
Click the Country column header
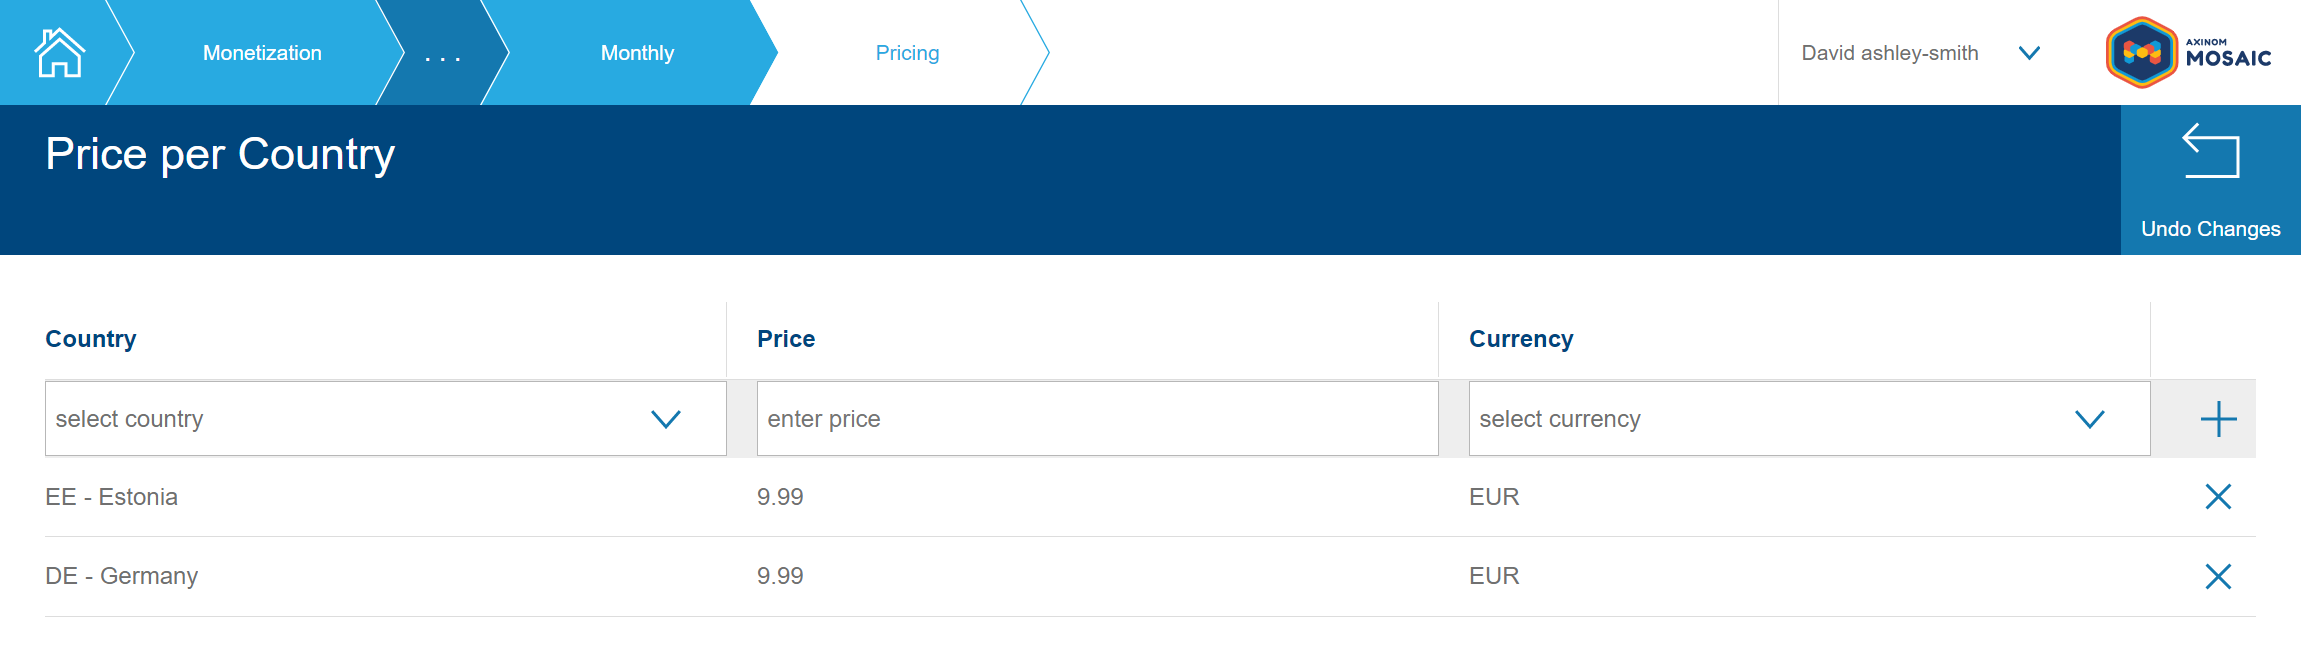(x=91, y=339)
